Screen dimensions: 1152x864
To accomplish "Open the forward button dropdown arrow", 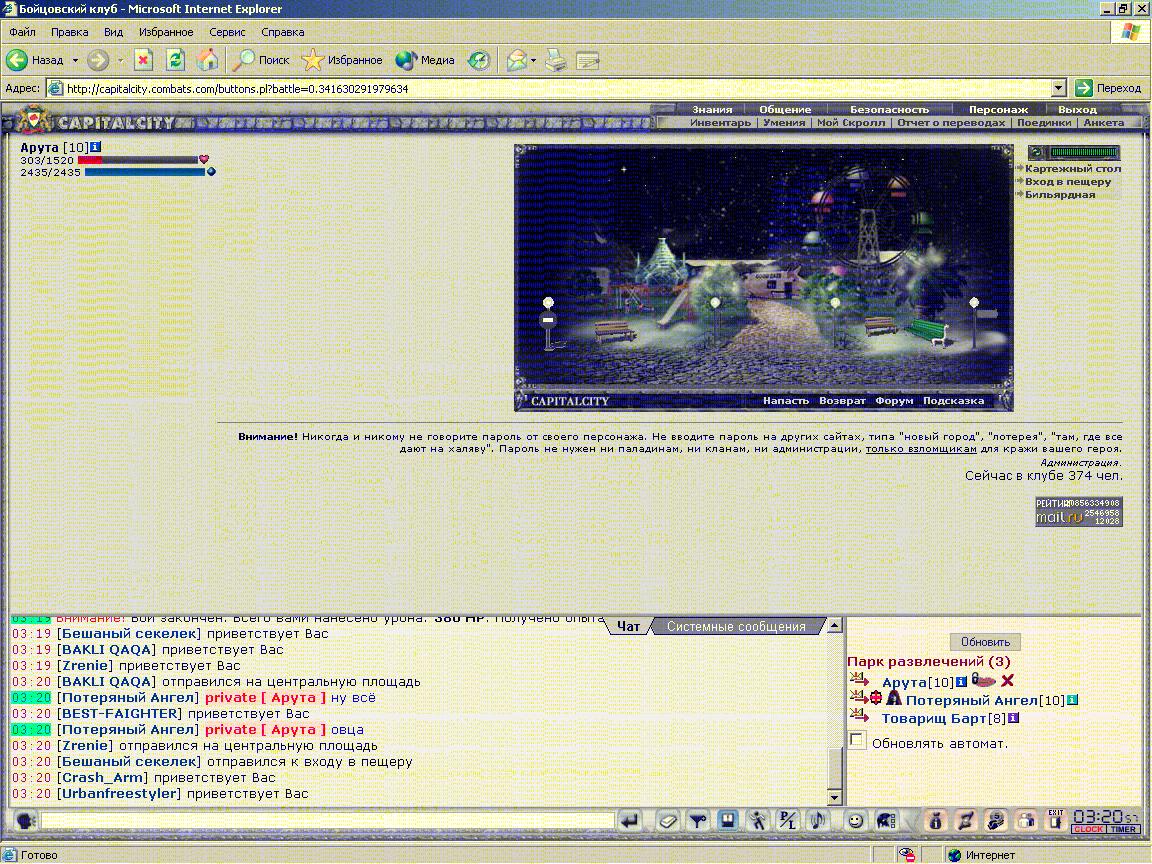I will coord(120,60).
